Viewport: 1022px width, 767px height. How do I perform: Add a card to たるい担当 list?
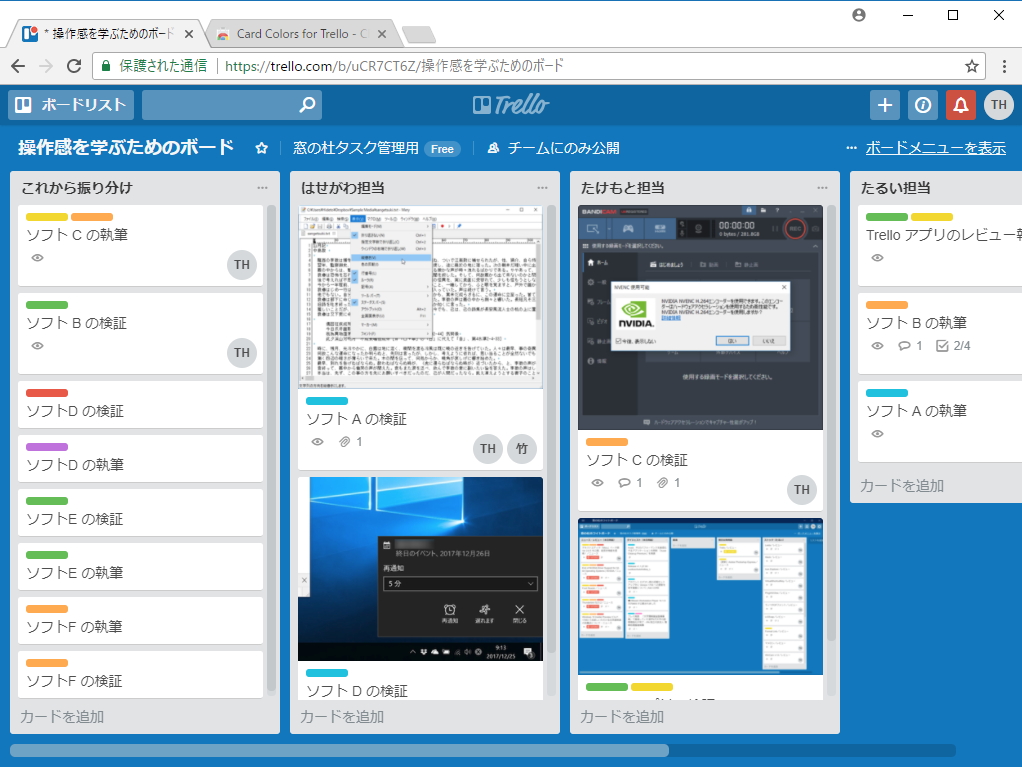tap(902, 486)
